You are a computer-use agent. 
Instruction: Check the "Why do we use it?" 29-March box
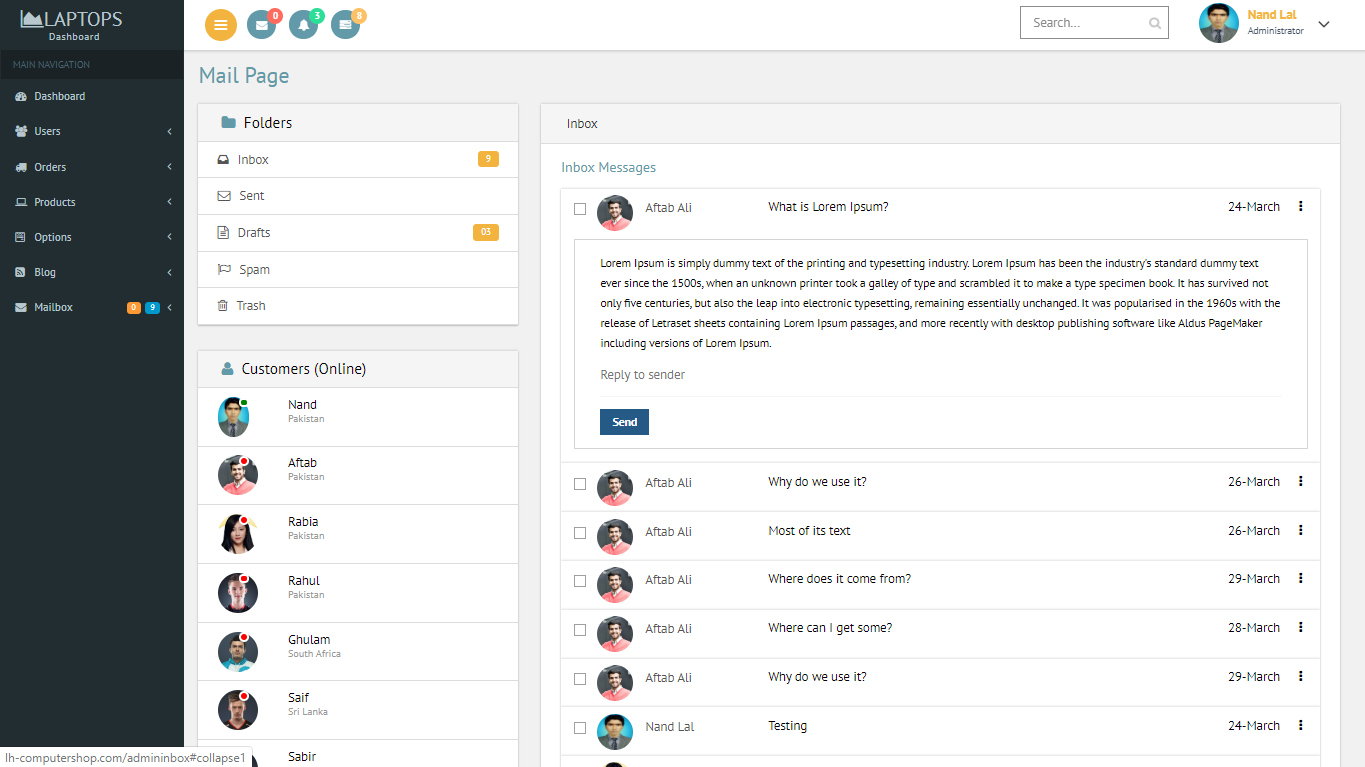point(580,679)
